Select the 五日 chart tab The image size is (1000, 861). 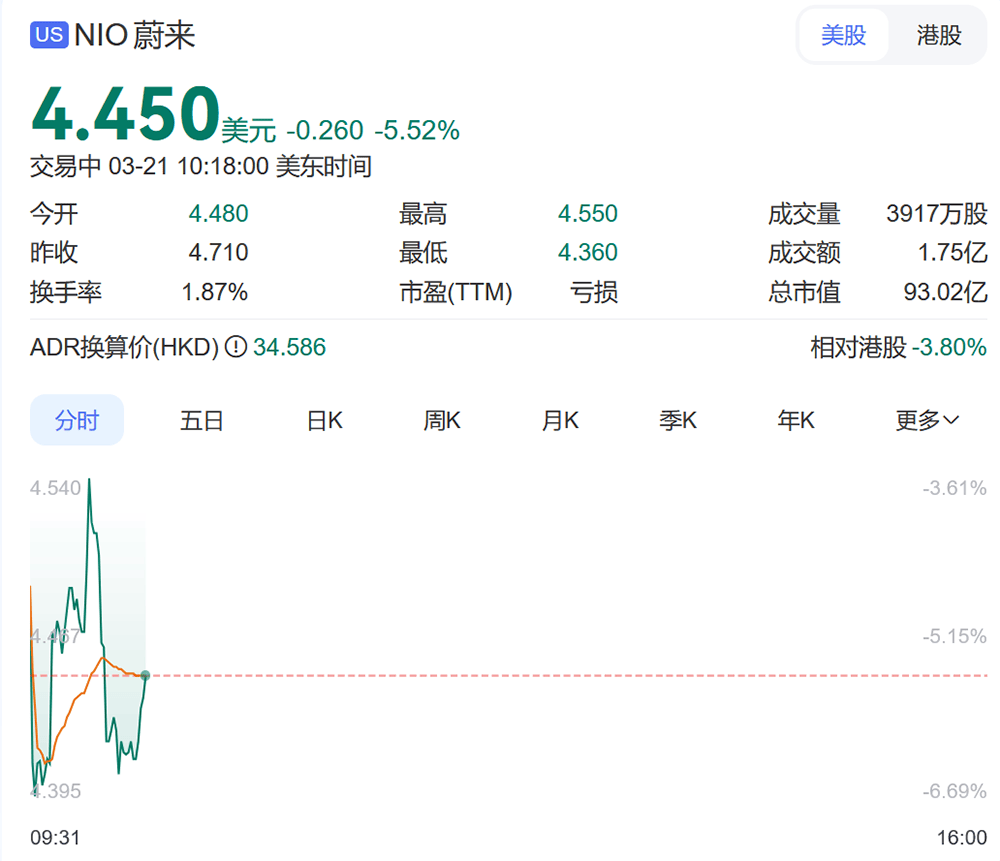click(x=202, y=420)
